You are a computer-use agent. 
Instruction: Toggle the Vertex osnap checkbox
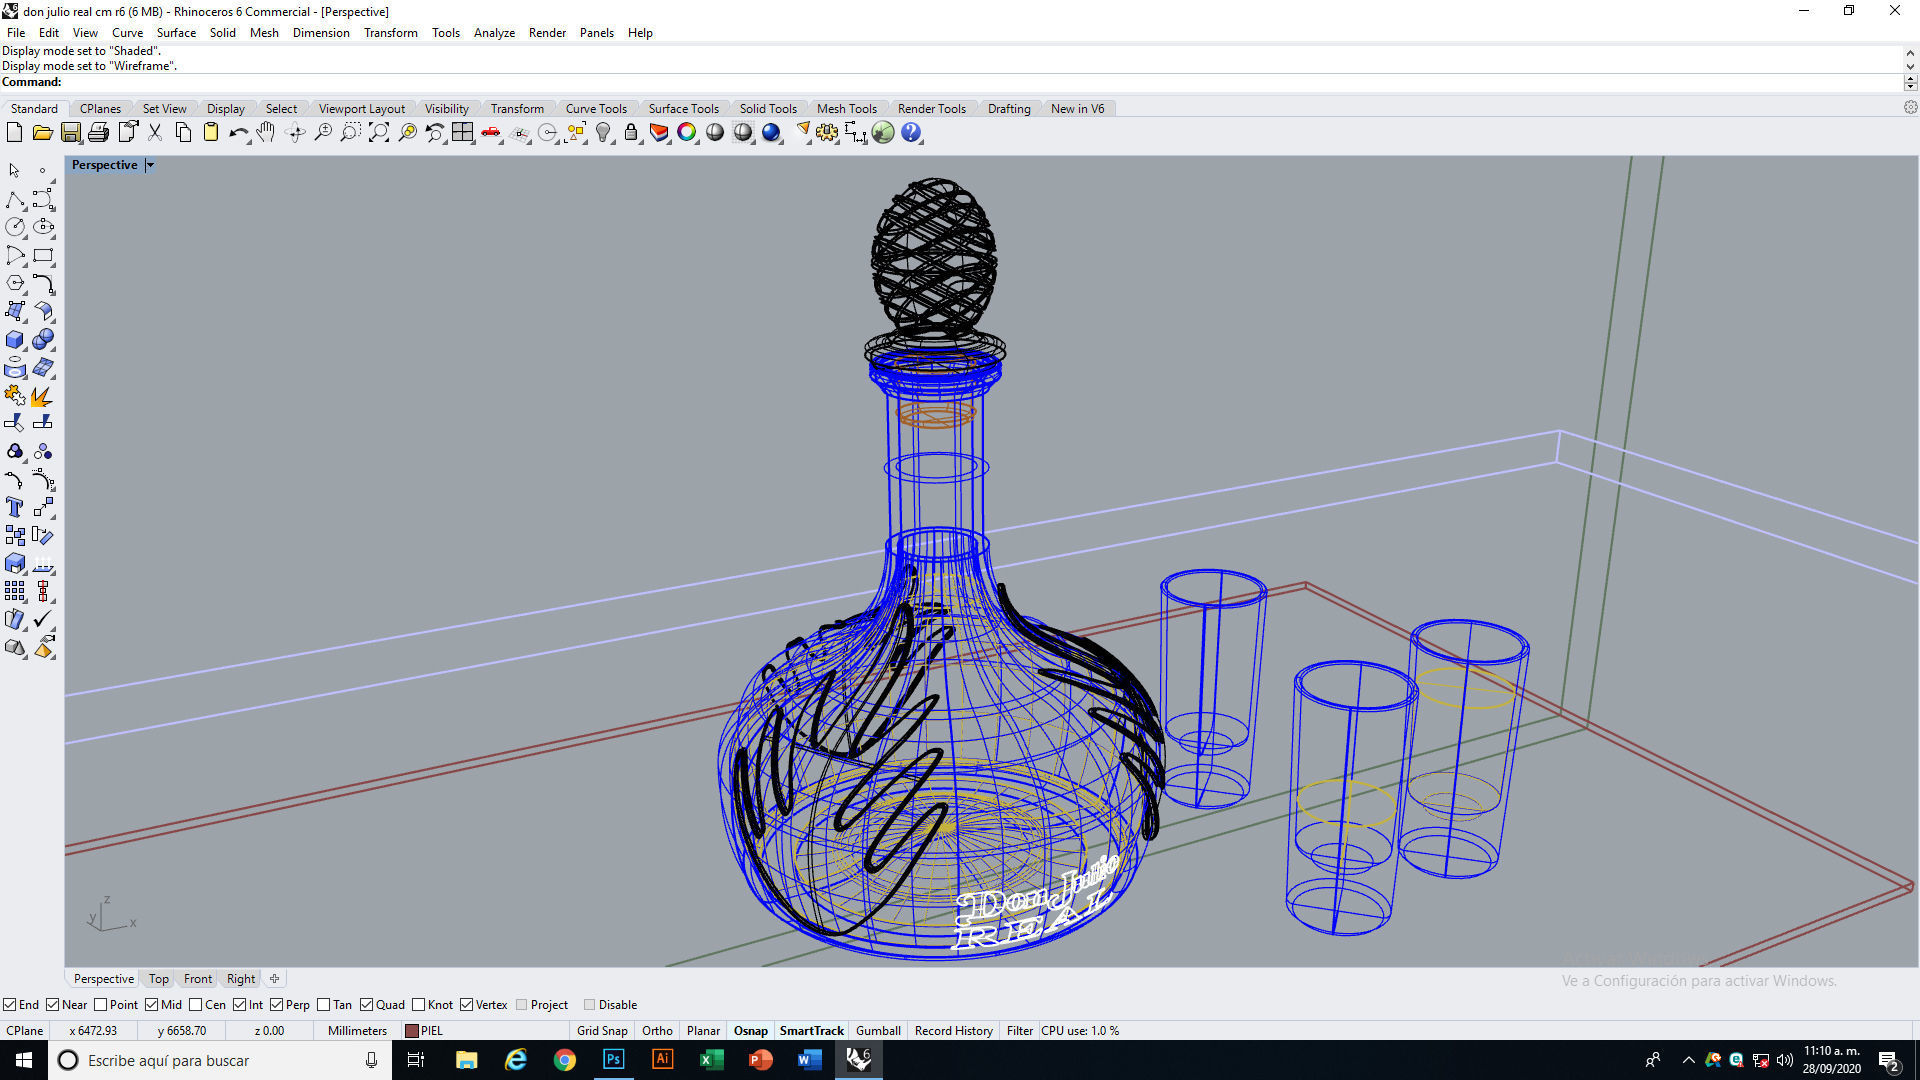467,1005
